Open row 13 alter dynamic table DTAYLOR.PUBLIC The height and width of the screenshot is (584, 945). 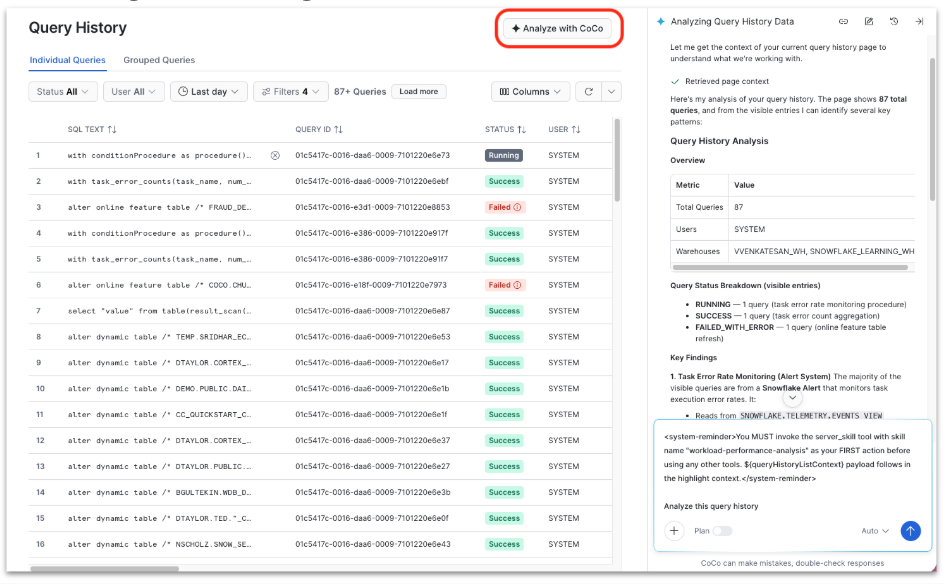click(160, 466)
